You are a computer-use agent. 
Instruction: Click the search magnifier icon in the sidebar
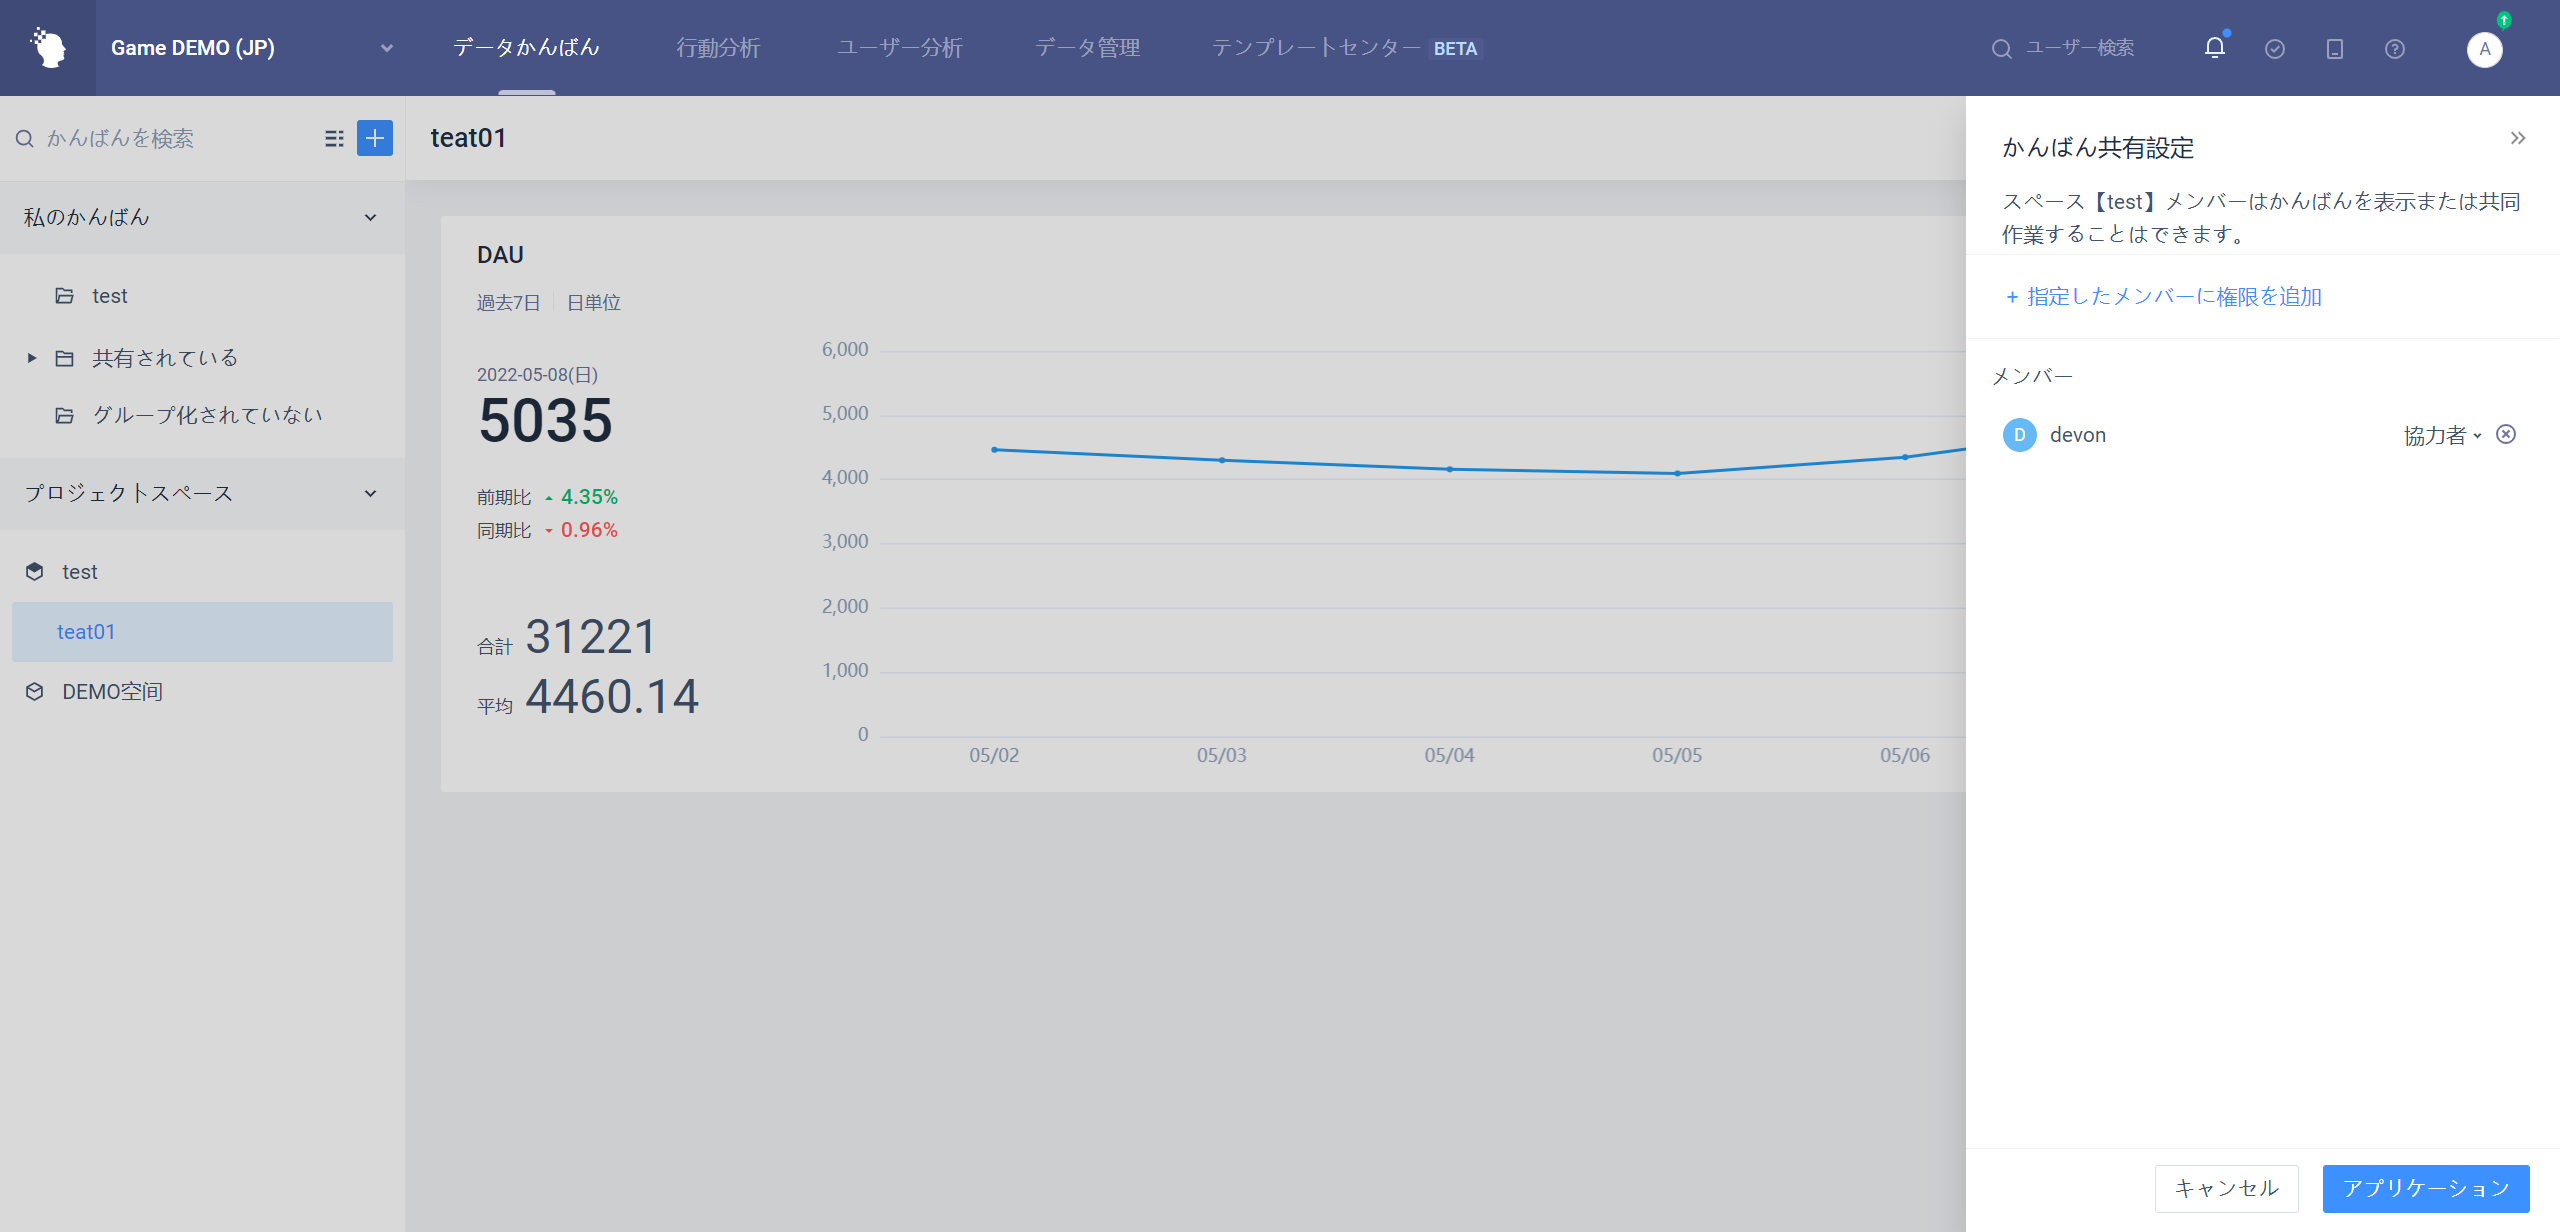[25, 138]
